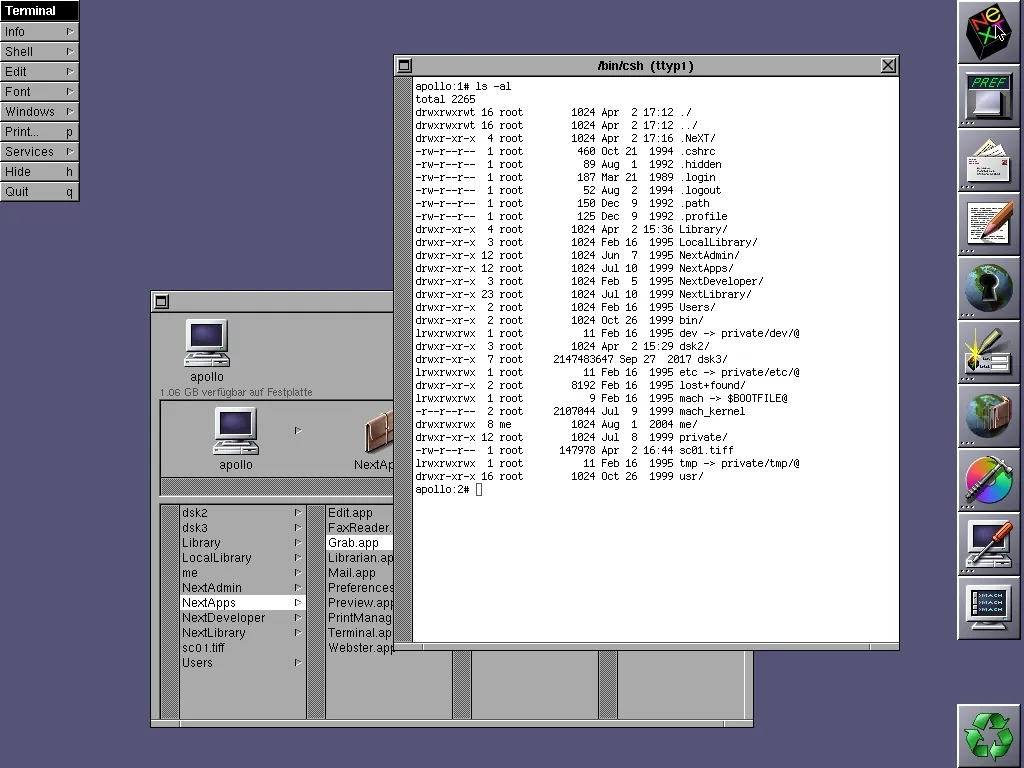Open the Services submenu

pyautogui.click(x=39, y=152)
